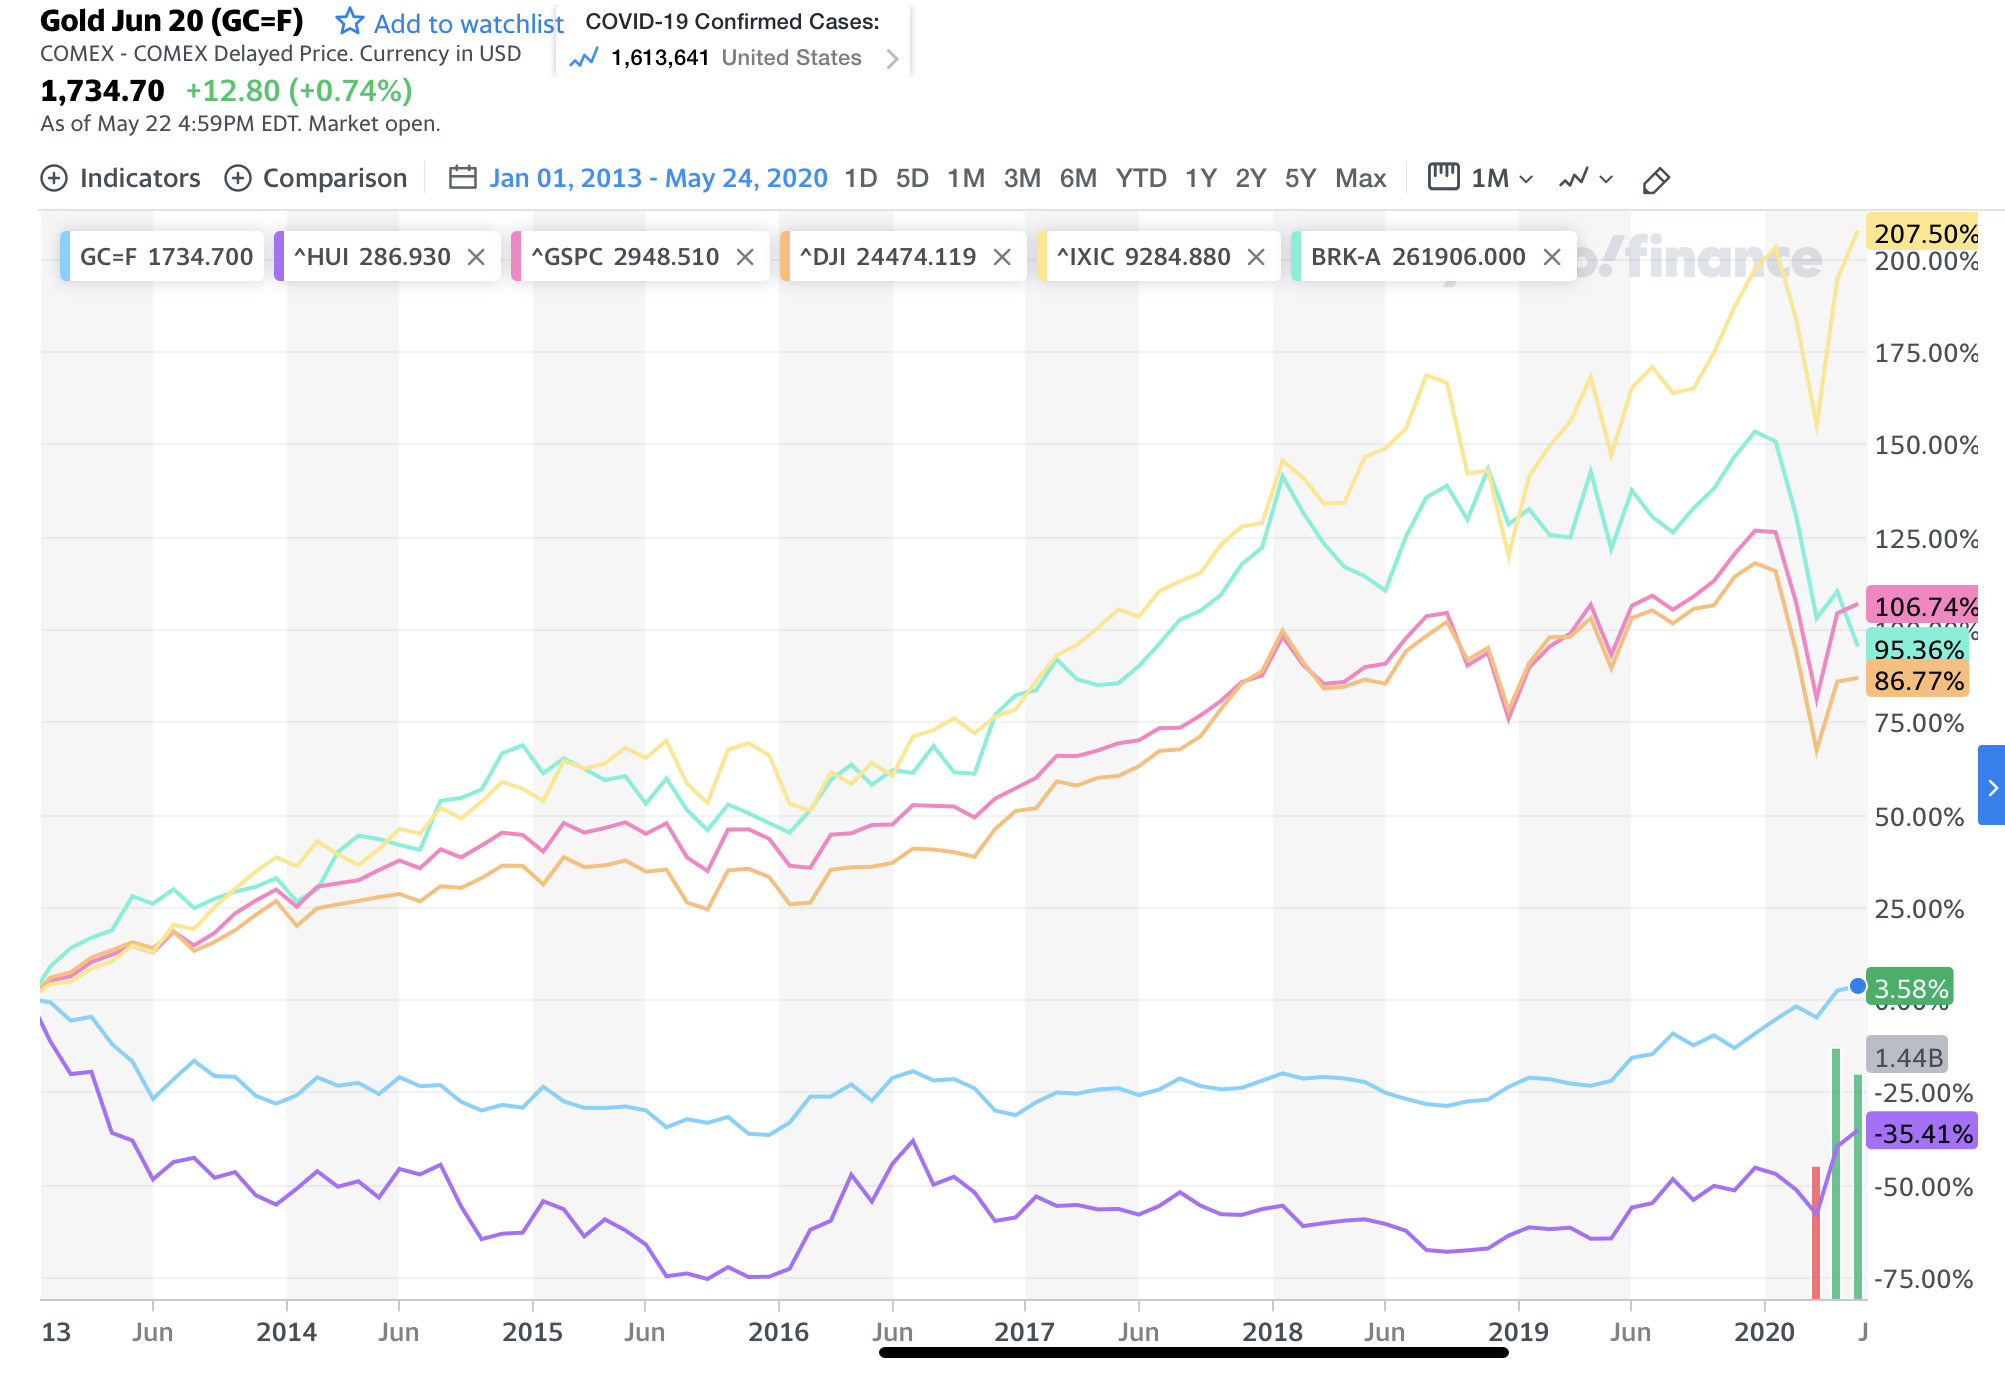Open the line chart type dropdown
The image size is (2005, 1373).
[x=1586, y=179]
